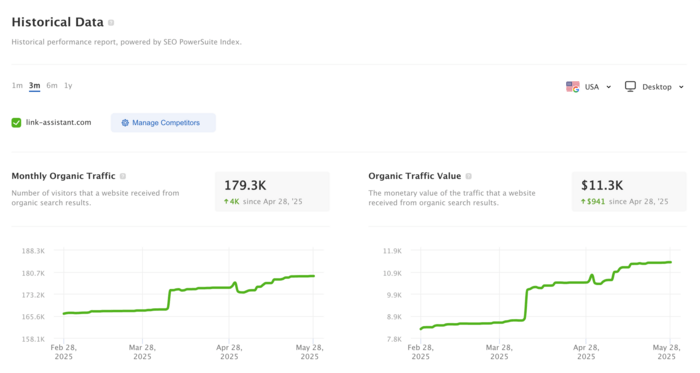Uncheck the link-assistant.com checkbox
The height and width of the screenshot is (373, 700).
pyautogui.click(x=17, y=123)
